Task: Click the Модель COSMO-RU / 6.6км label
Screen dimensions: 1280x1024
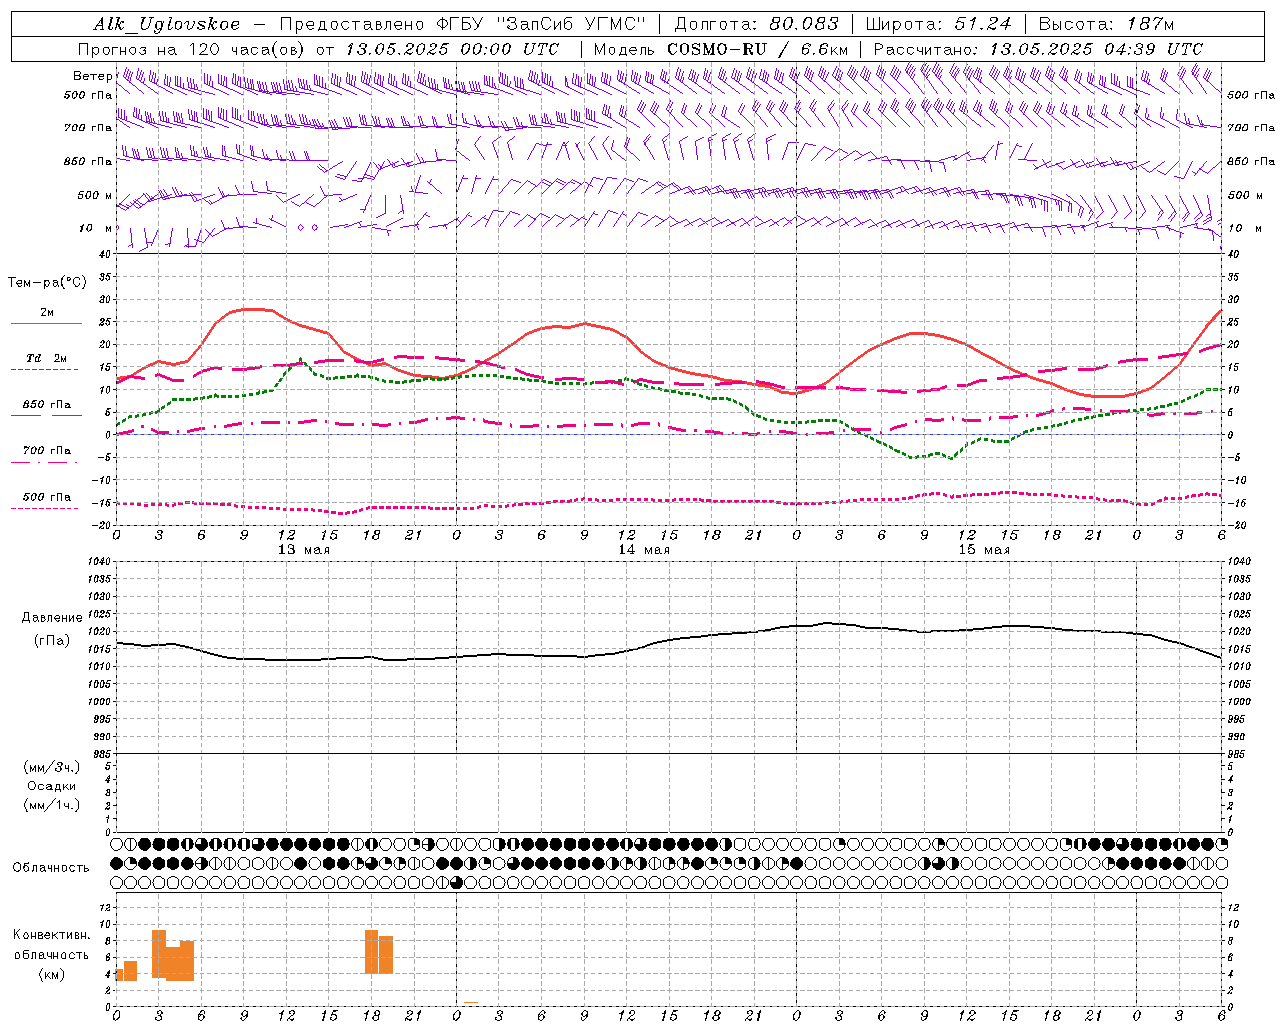Action: 721,49
